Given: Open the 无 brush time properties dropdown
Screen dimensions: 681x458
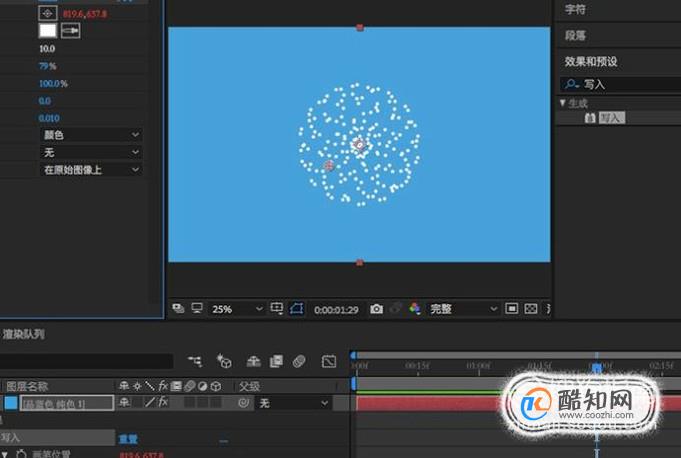Looking at the screenshot, I should point(91,152).
